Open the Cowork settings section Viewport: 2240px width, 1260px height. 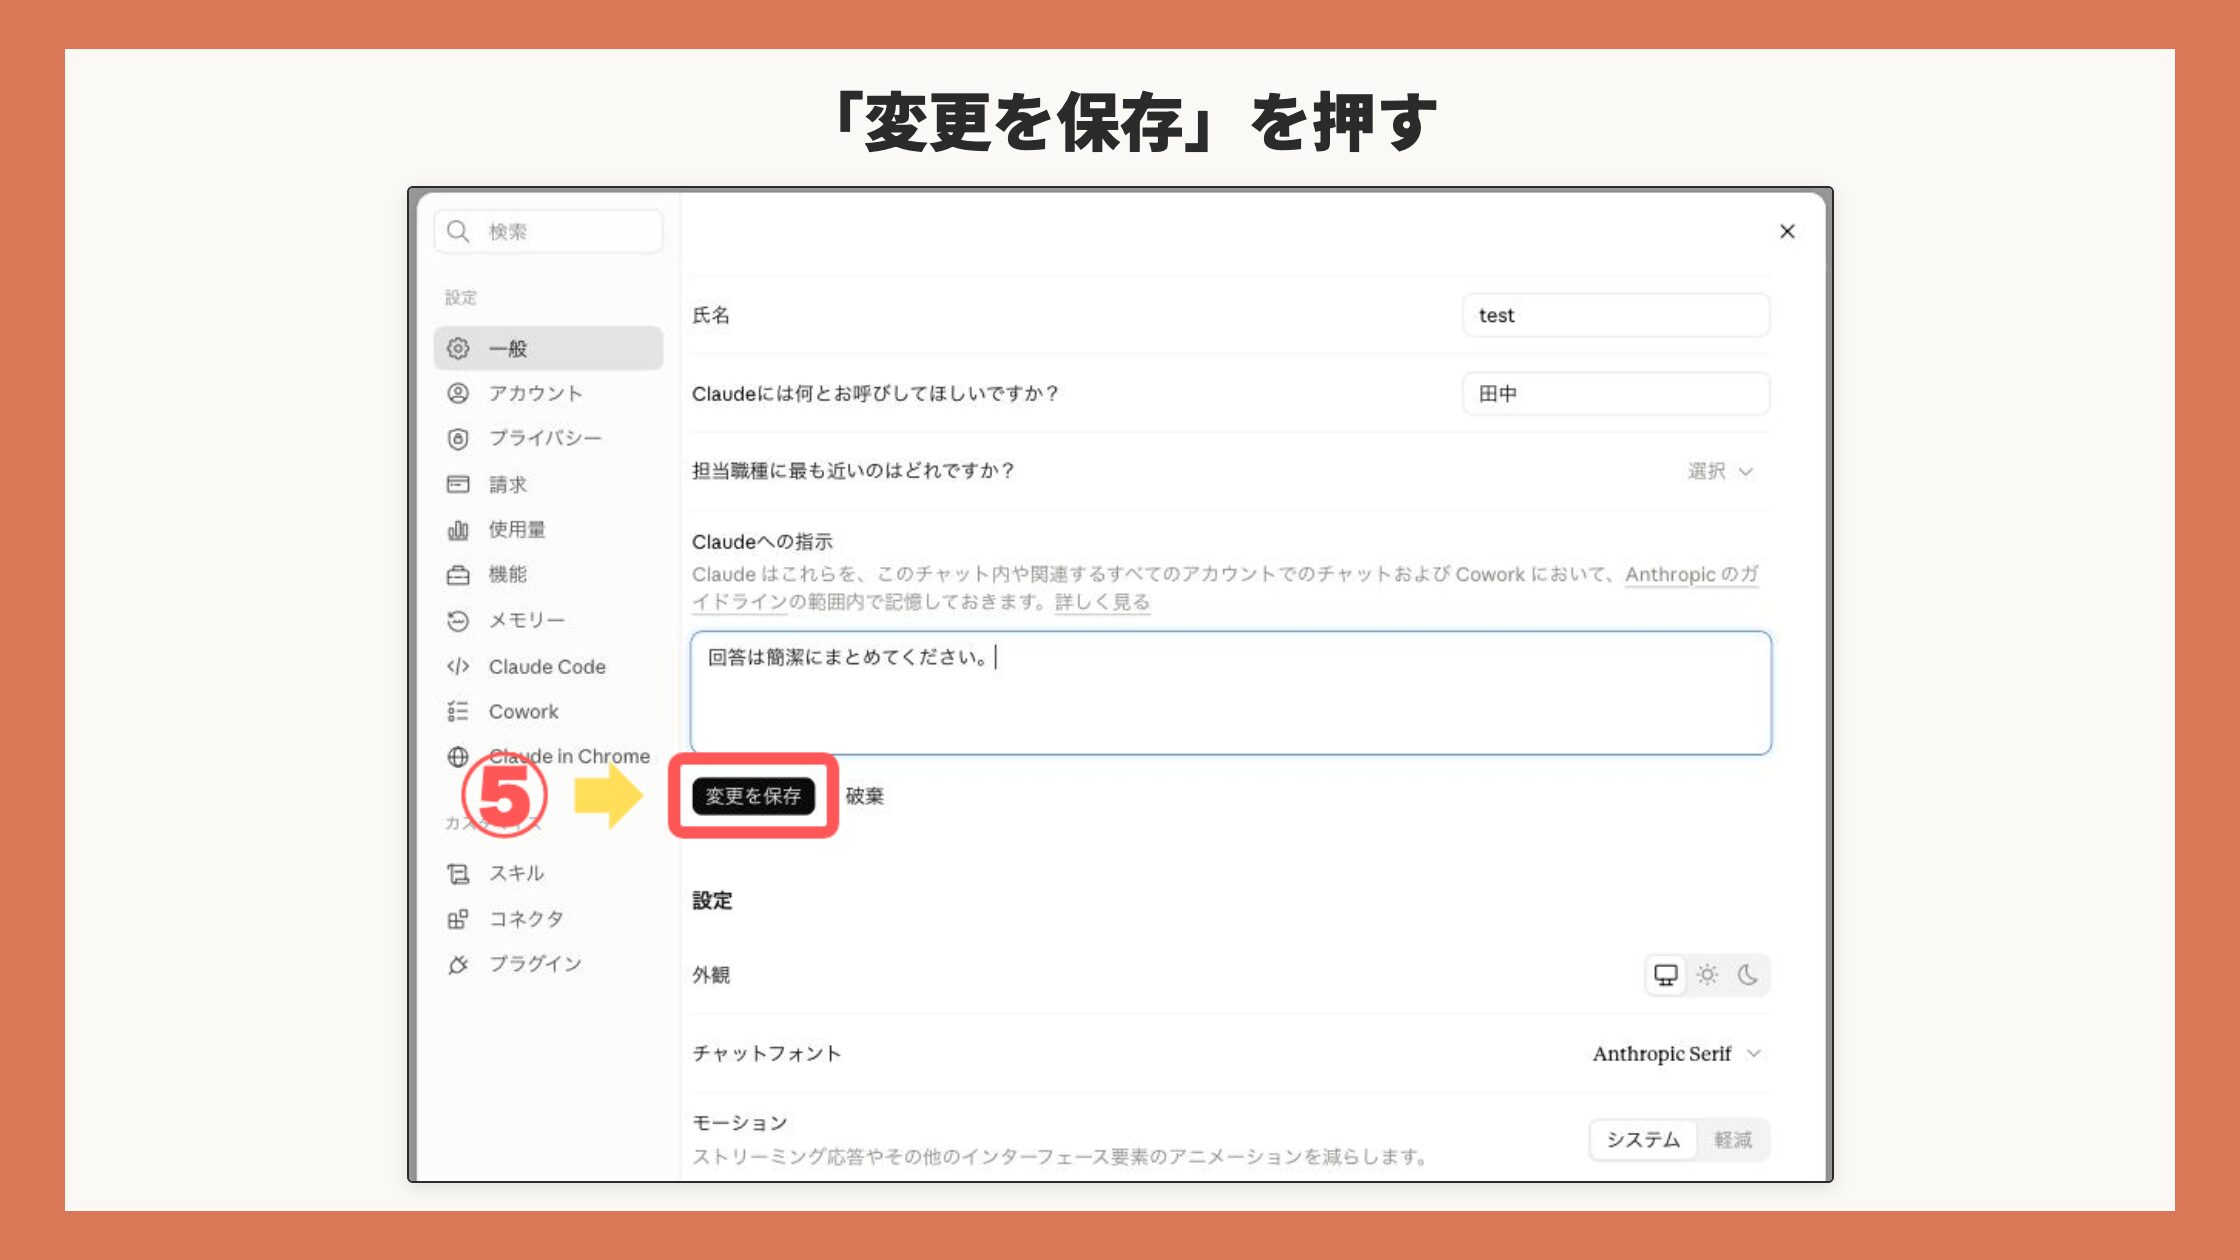[x=549, y=711]
